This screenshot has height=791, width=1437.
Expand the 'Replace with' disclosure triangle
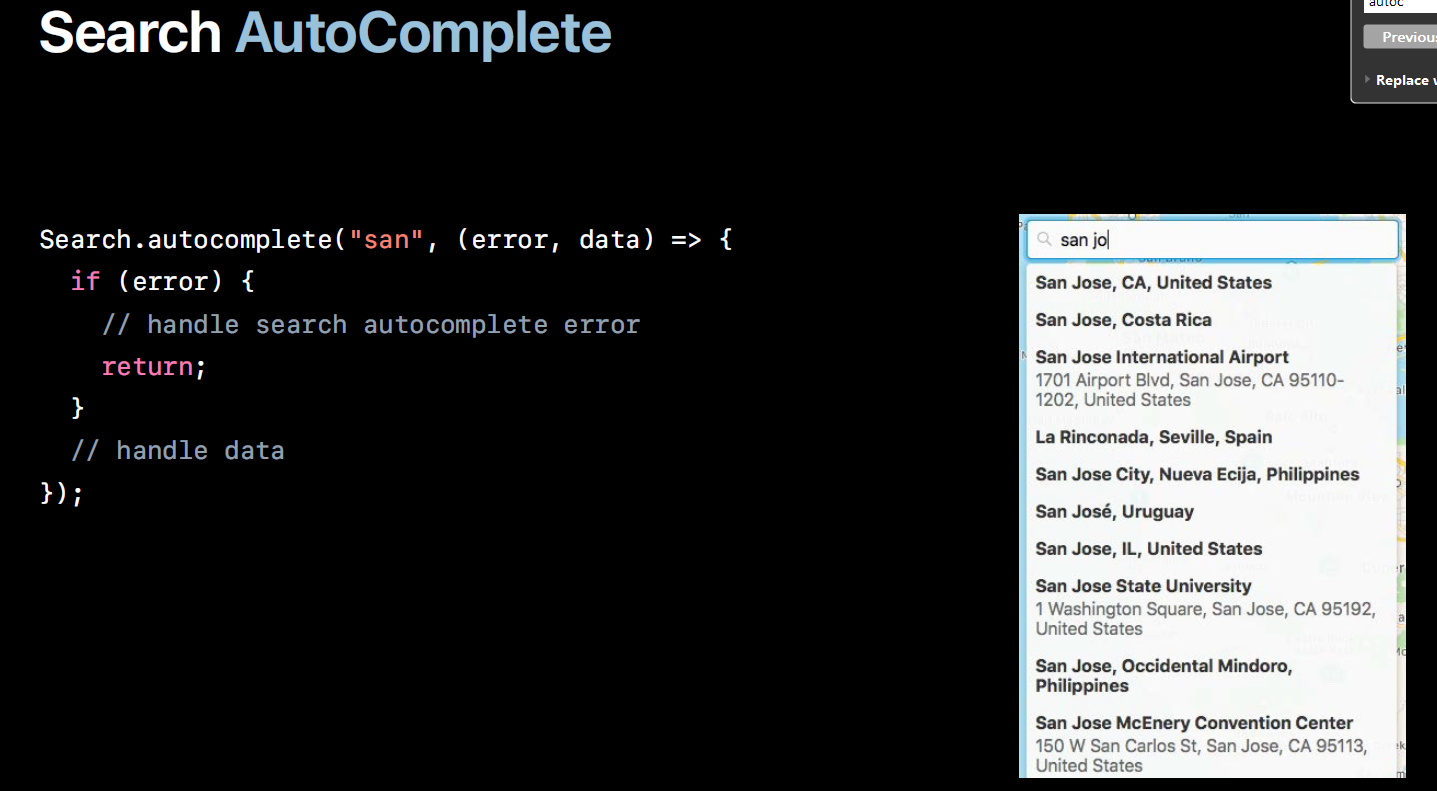1367,80
